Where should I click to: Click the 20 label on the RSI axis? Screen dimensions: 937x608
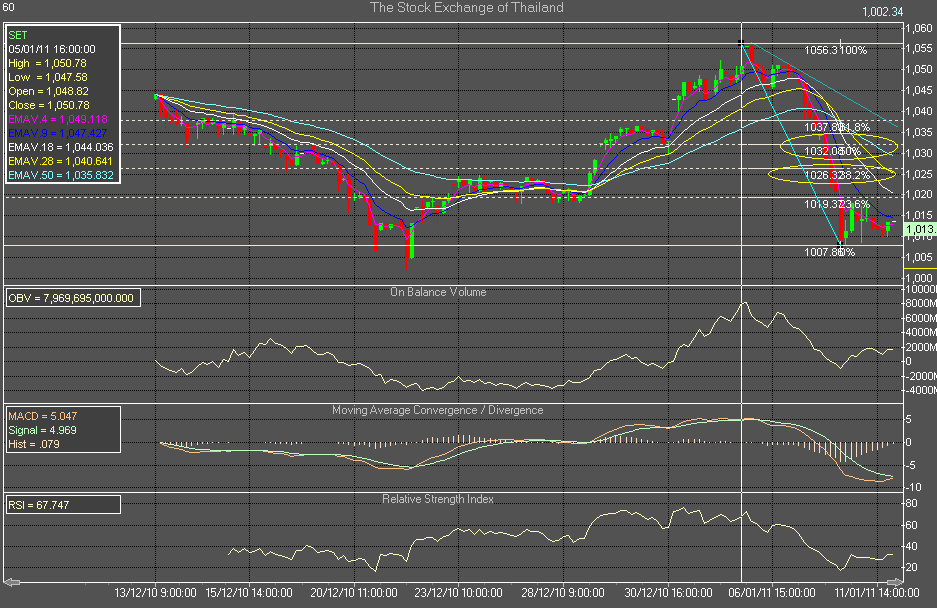[911, 567]
